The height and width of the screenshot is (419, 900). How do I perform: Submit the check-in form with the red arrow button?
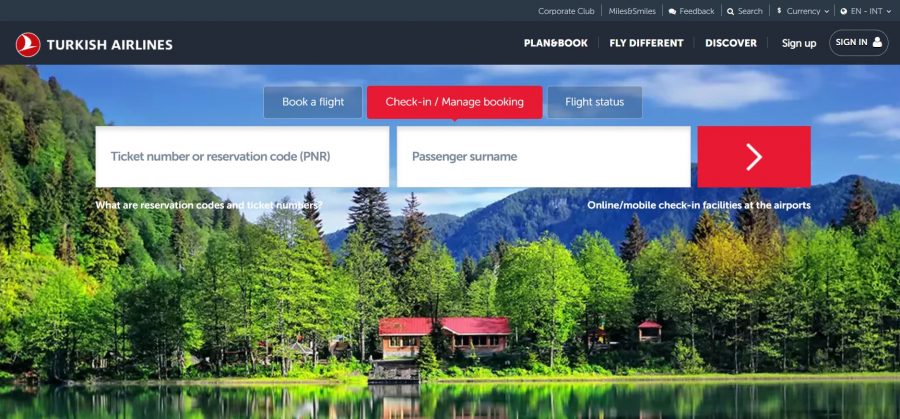754,157
